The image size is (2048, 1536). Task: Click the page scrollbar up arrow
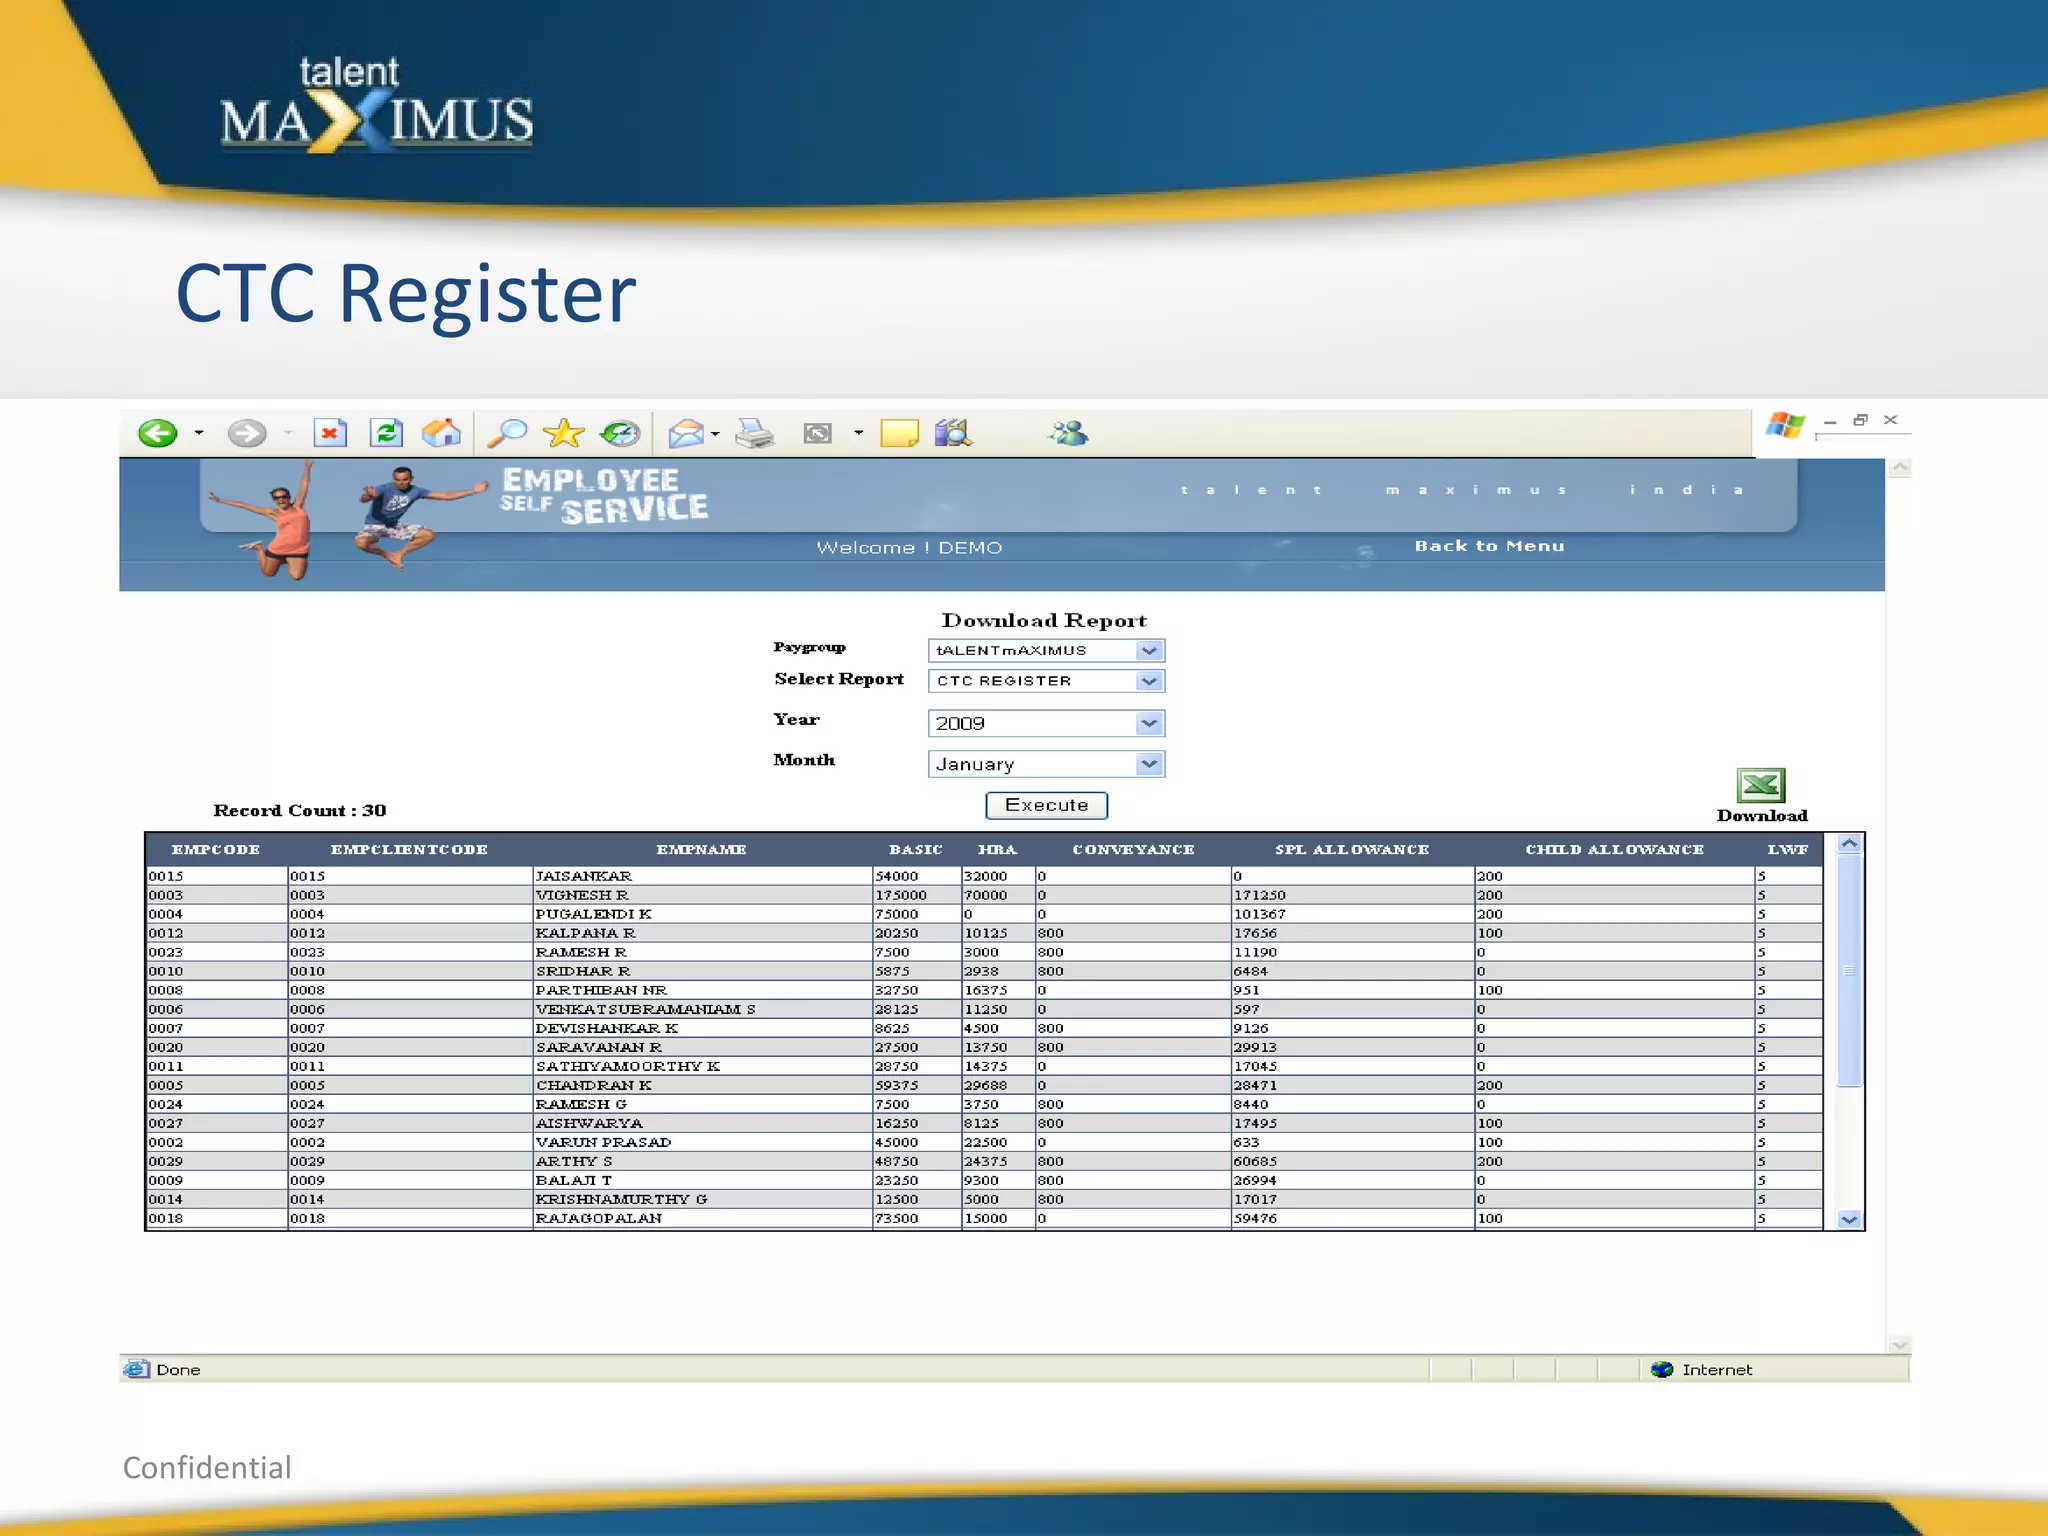(1900, 468)
